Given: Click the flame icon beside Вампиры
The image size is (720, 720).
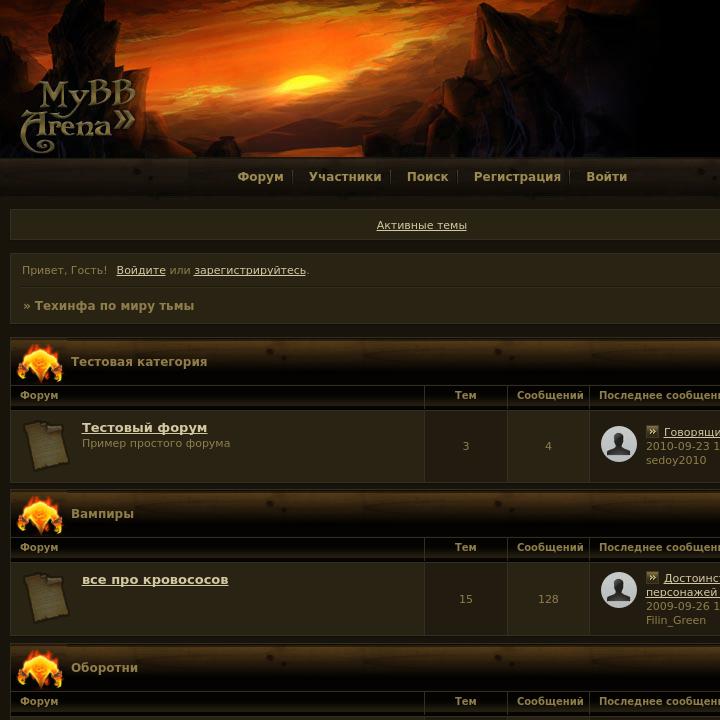Looking at the screenshot, I should tap(40, 515).
